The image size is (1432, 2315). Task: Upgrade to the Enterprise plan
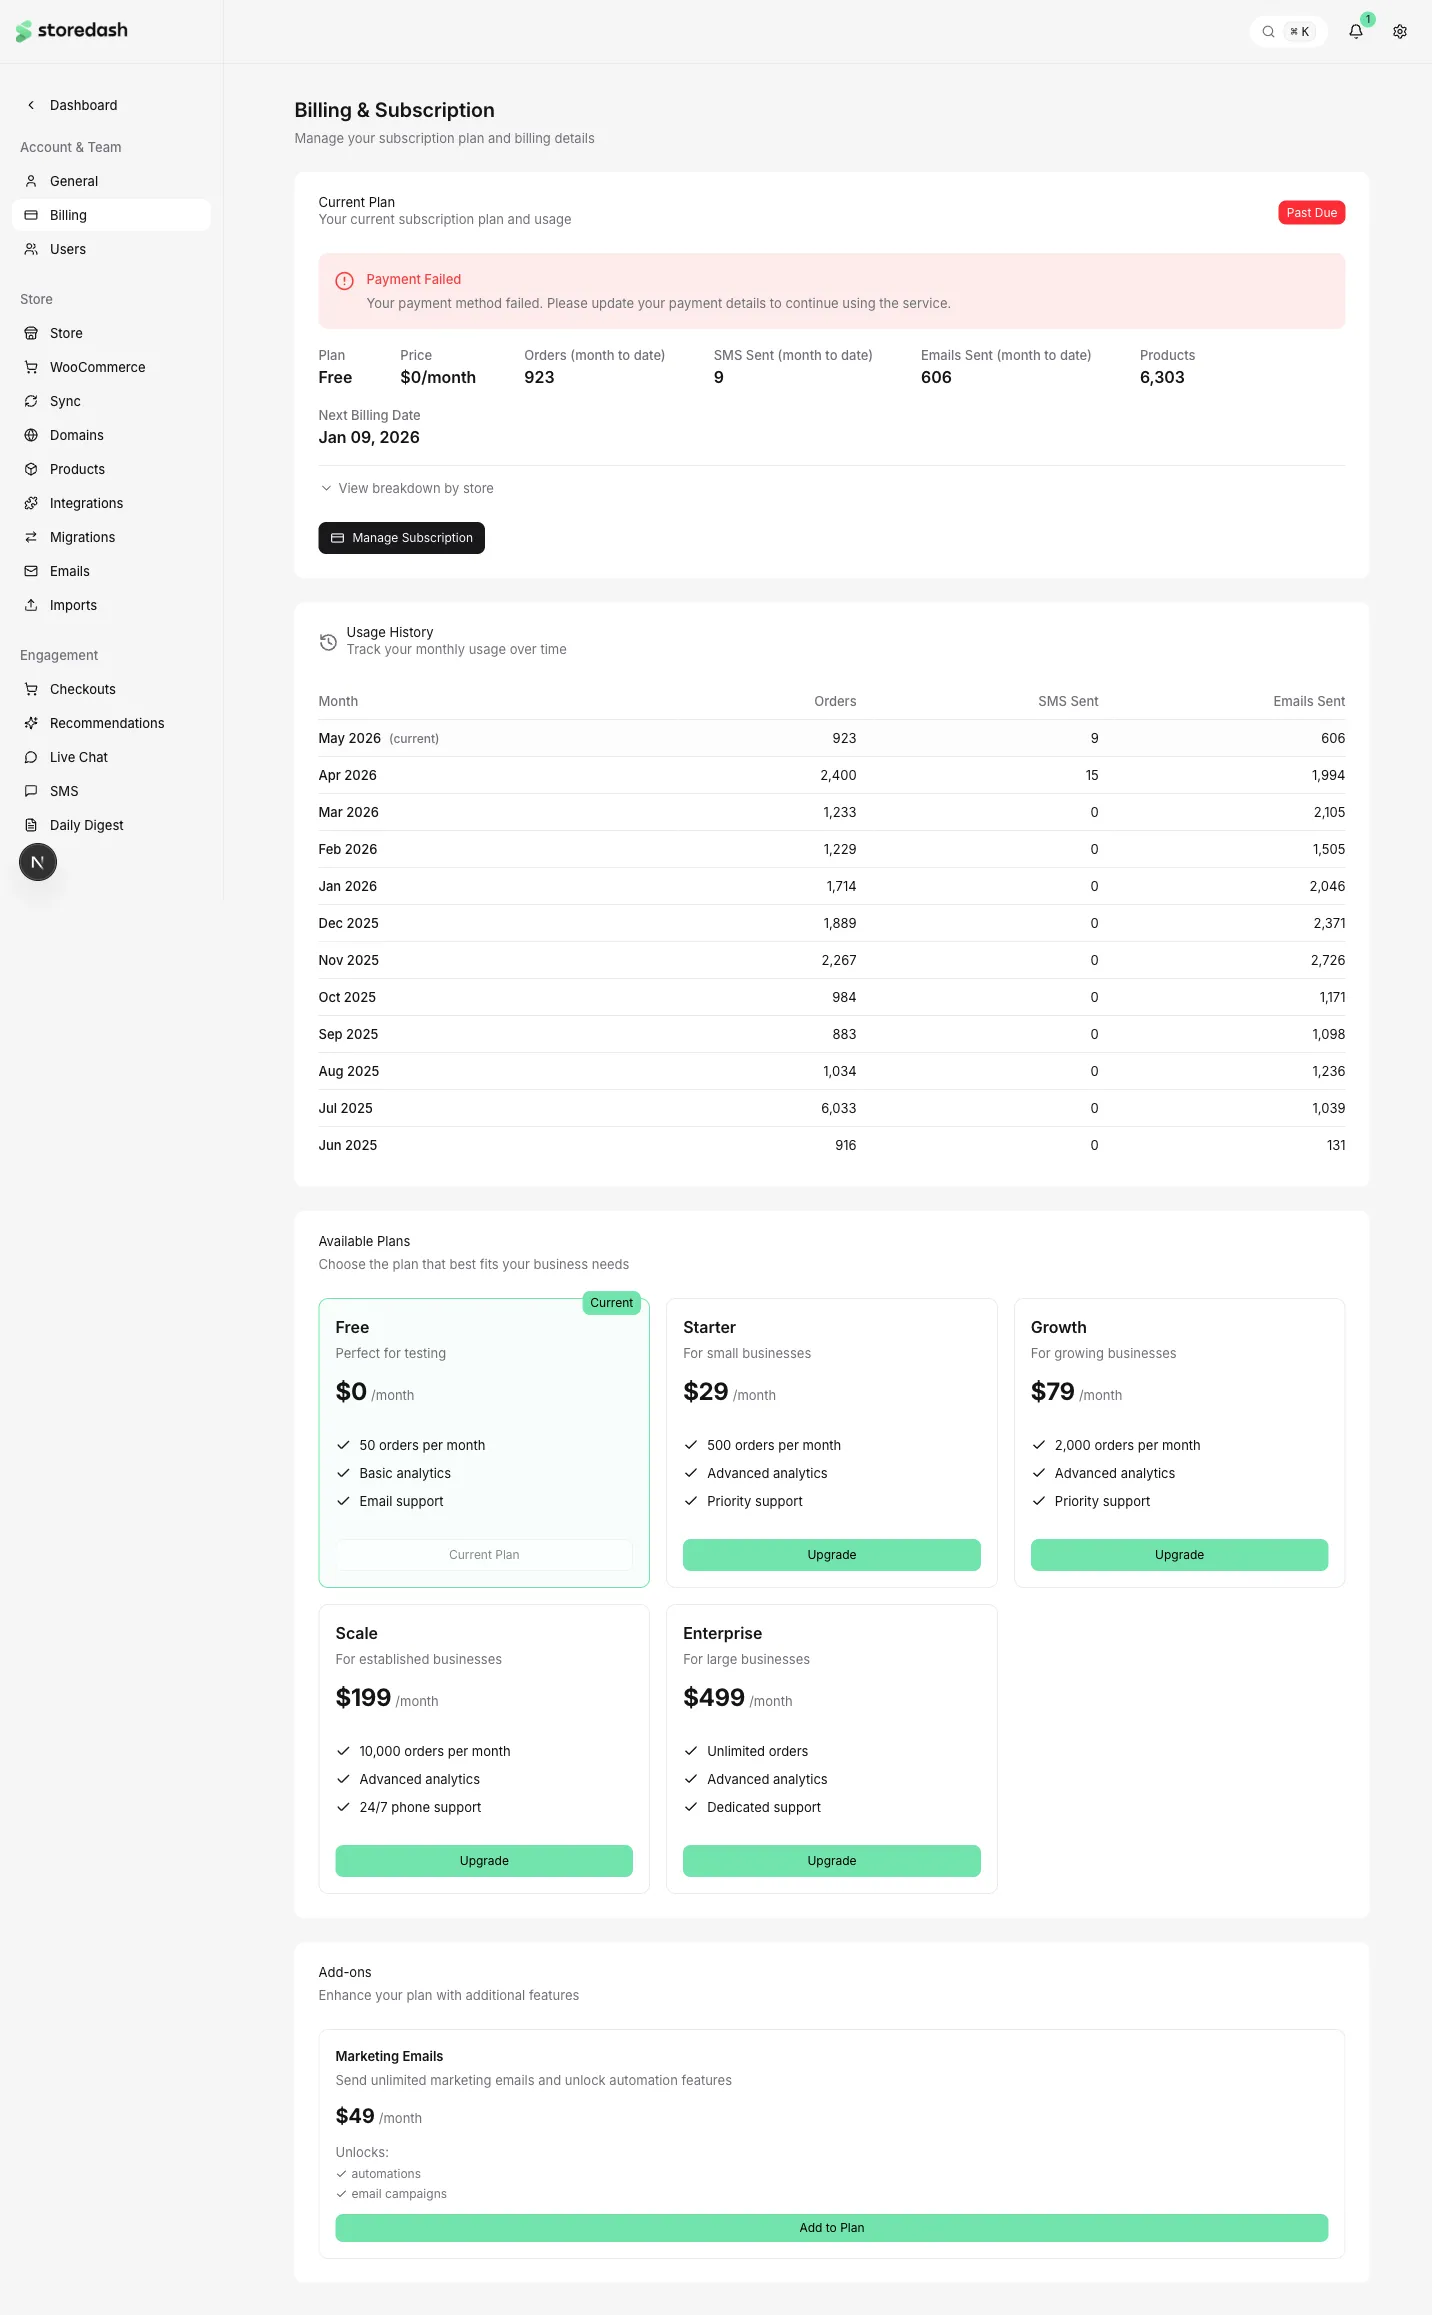(x=832, y=1861)
